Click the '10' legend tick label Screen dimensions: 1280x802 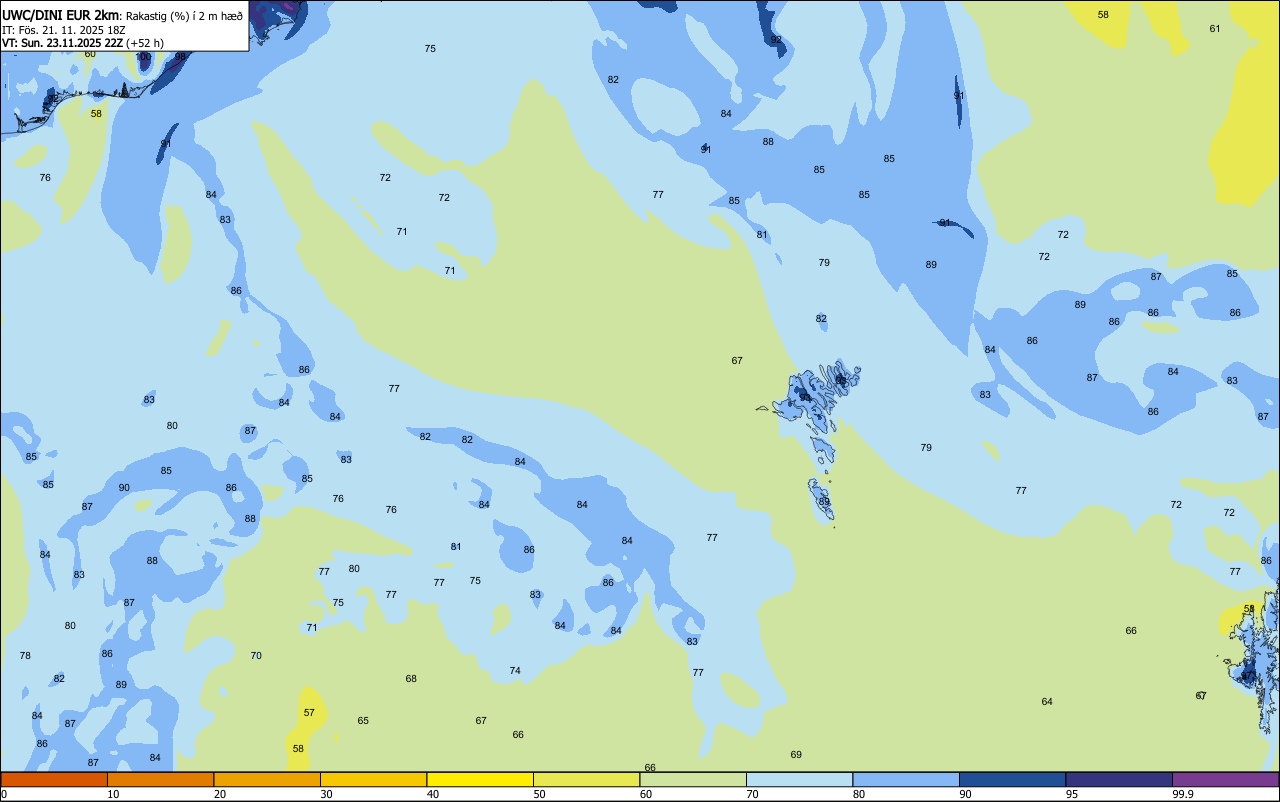pos(113,794)
